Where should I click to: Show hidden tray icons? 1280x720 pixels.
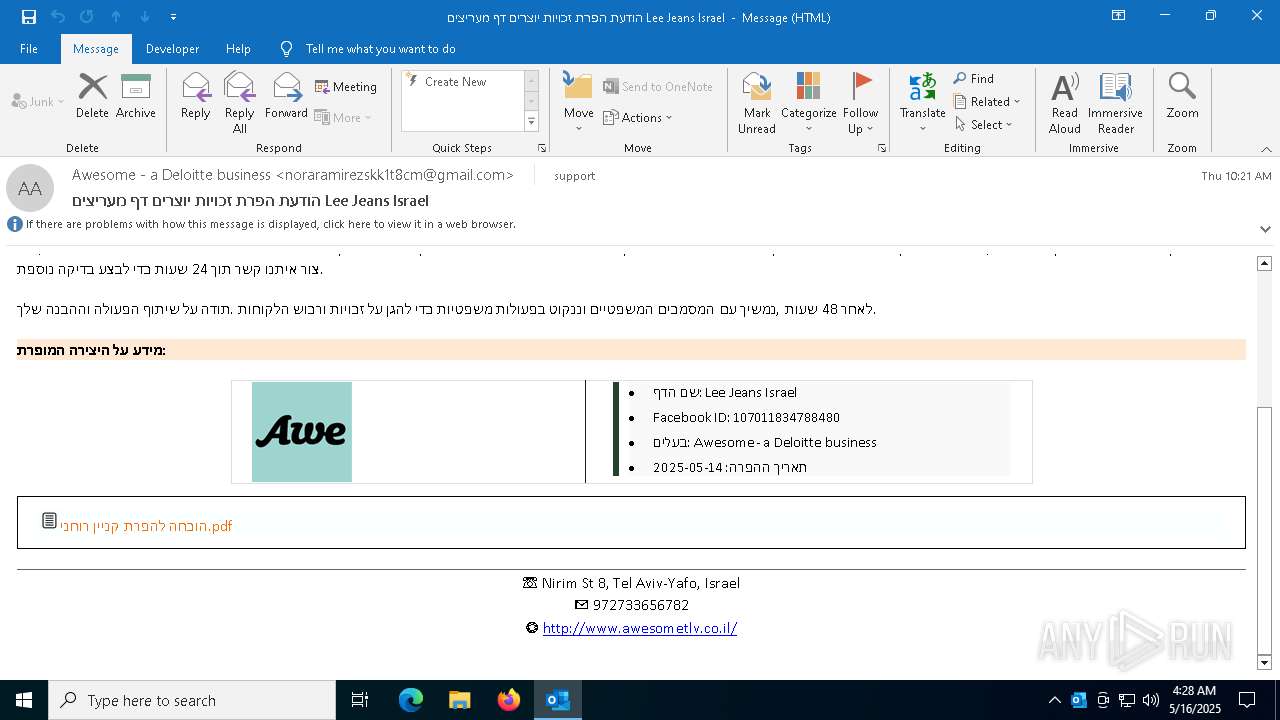[x=1054, y=700]
